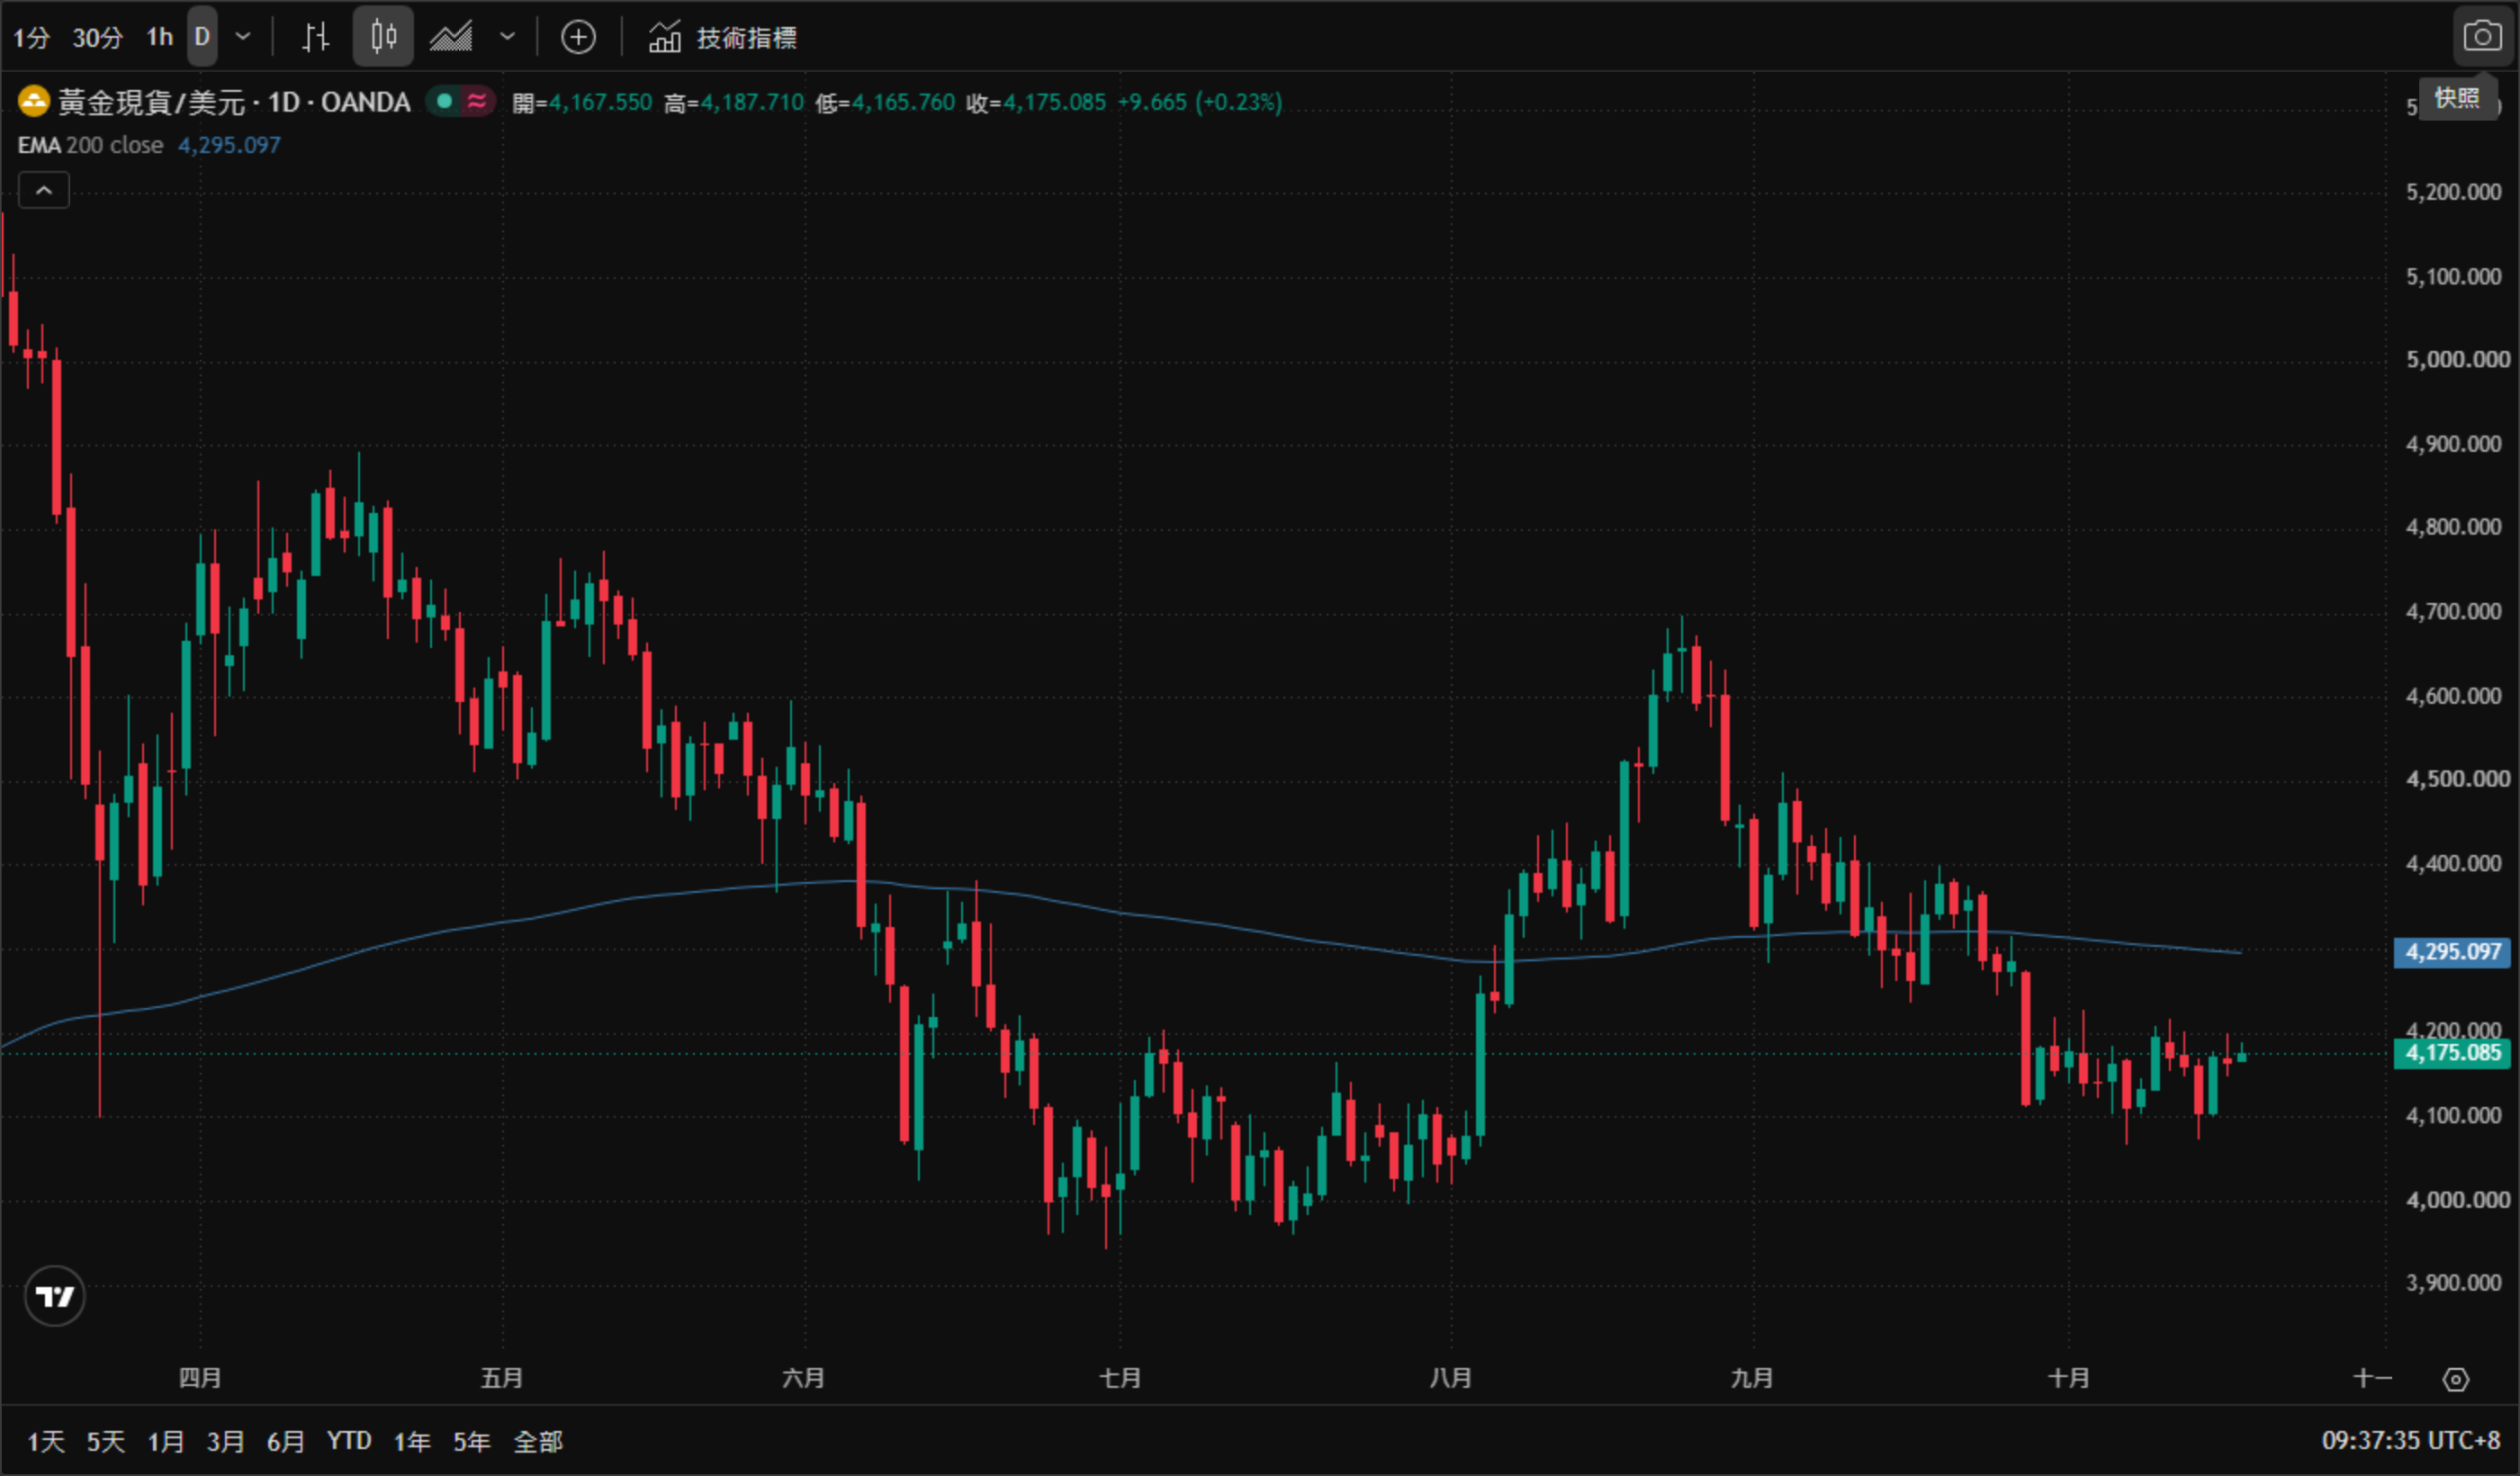Set range to 3月
2520x1476 pixels.
tap(226, 1442)
